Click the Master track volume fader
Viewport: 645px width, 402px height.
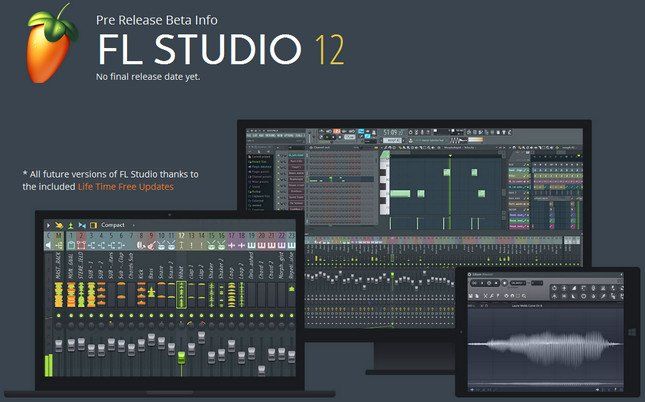point(58,345)
